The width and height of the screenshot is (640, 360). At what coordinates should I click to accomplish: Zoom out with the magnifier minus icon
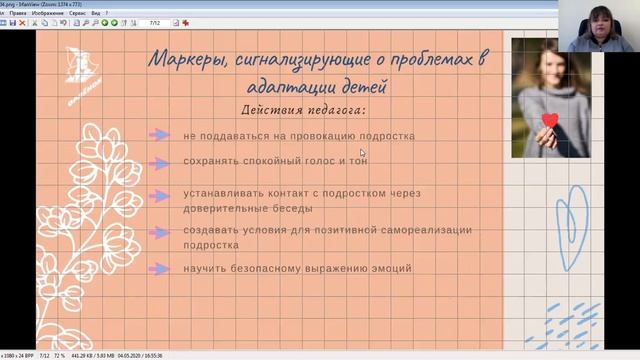click(95, 23)
